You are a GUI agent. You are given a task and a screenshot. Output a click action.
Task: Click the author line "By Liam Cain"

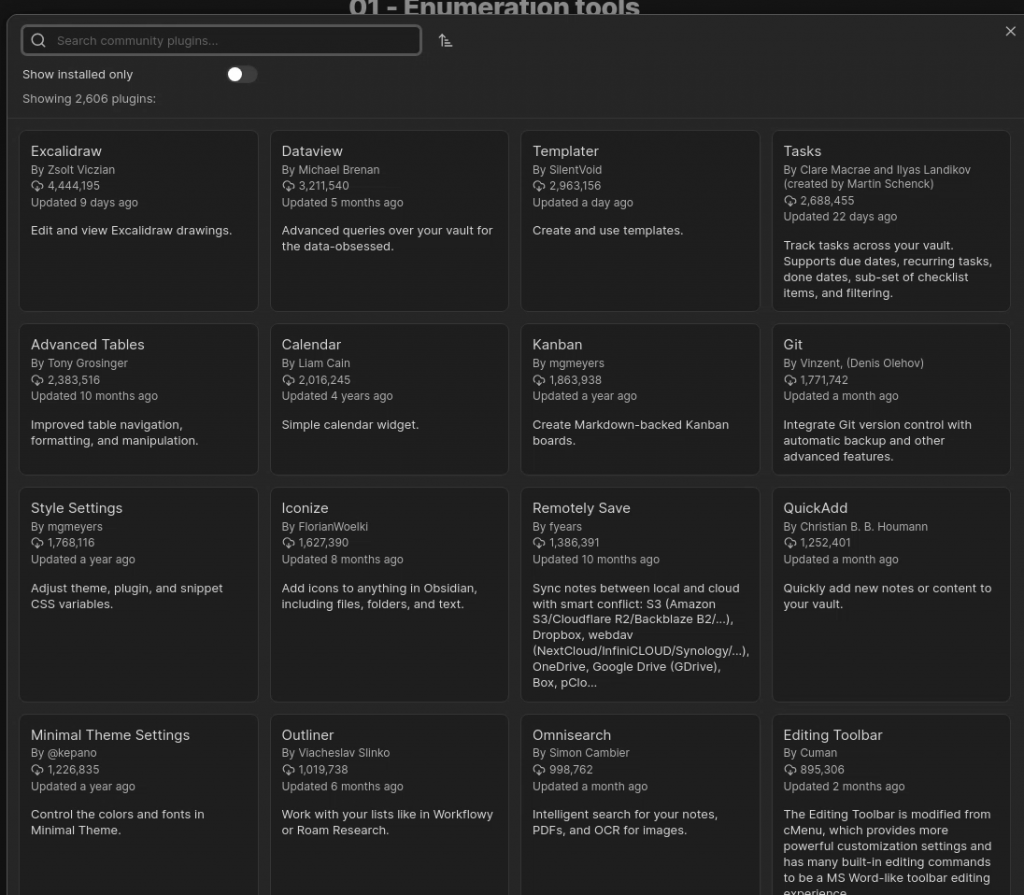click(x=315, y=363)
